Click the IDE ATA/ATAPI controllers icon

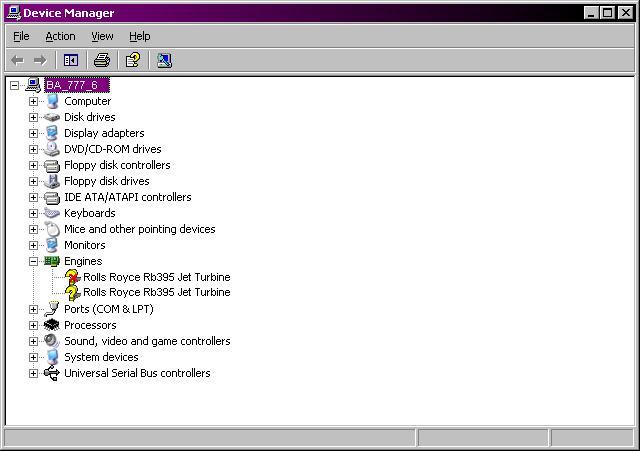tap(52, 198)
